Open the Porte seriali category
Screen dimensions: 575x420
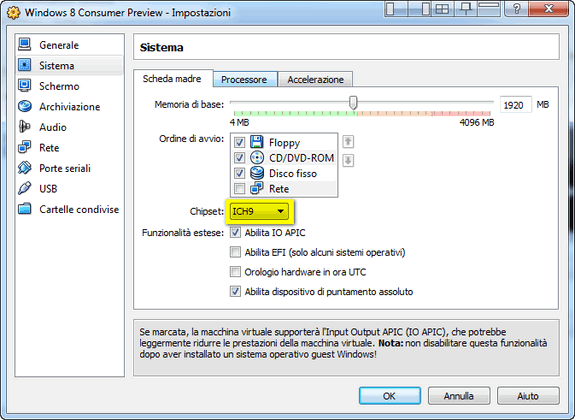(x=69, y=168)
